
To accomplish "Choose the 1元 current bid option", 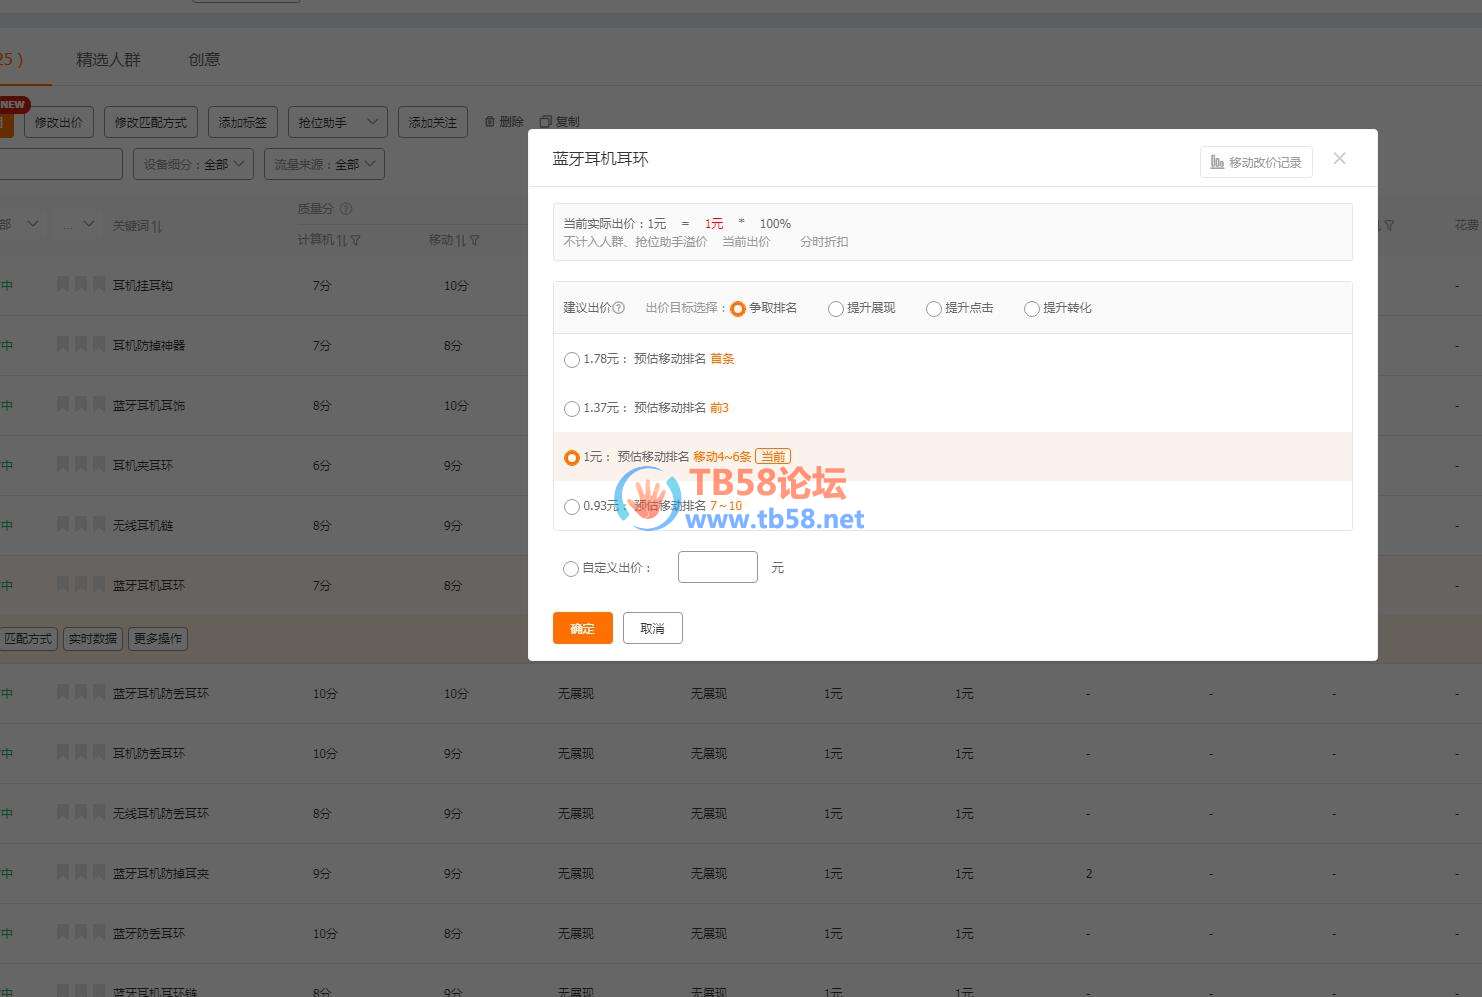I will [x=571, y=458].
